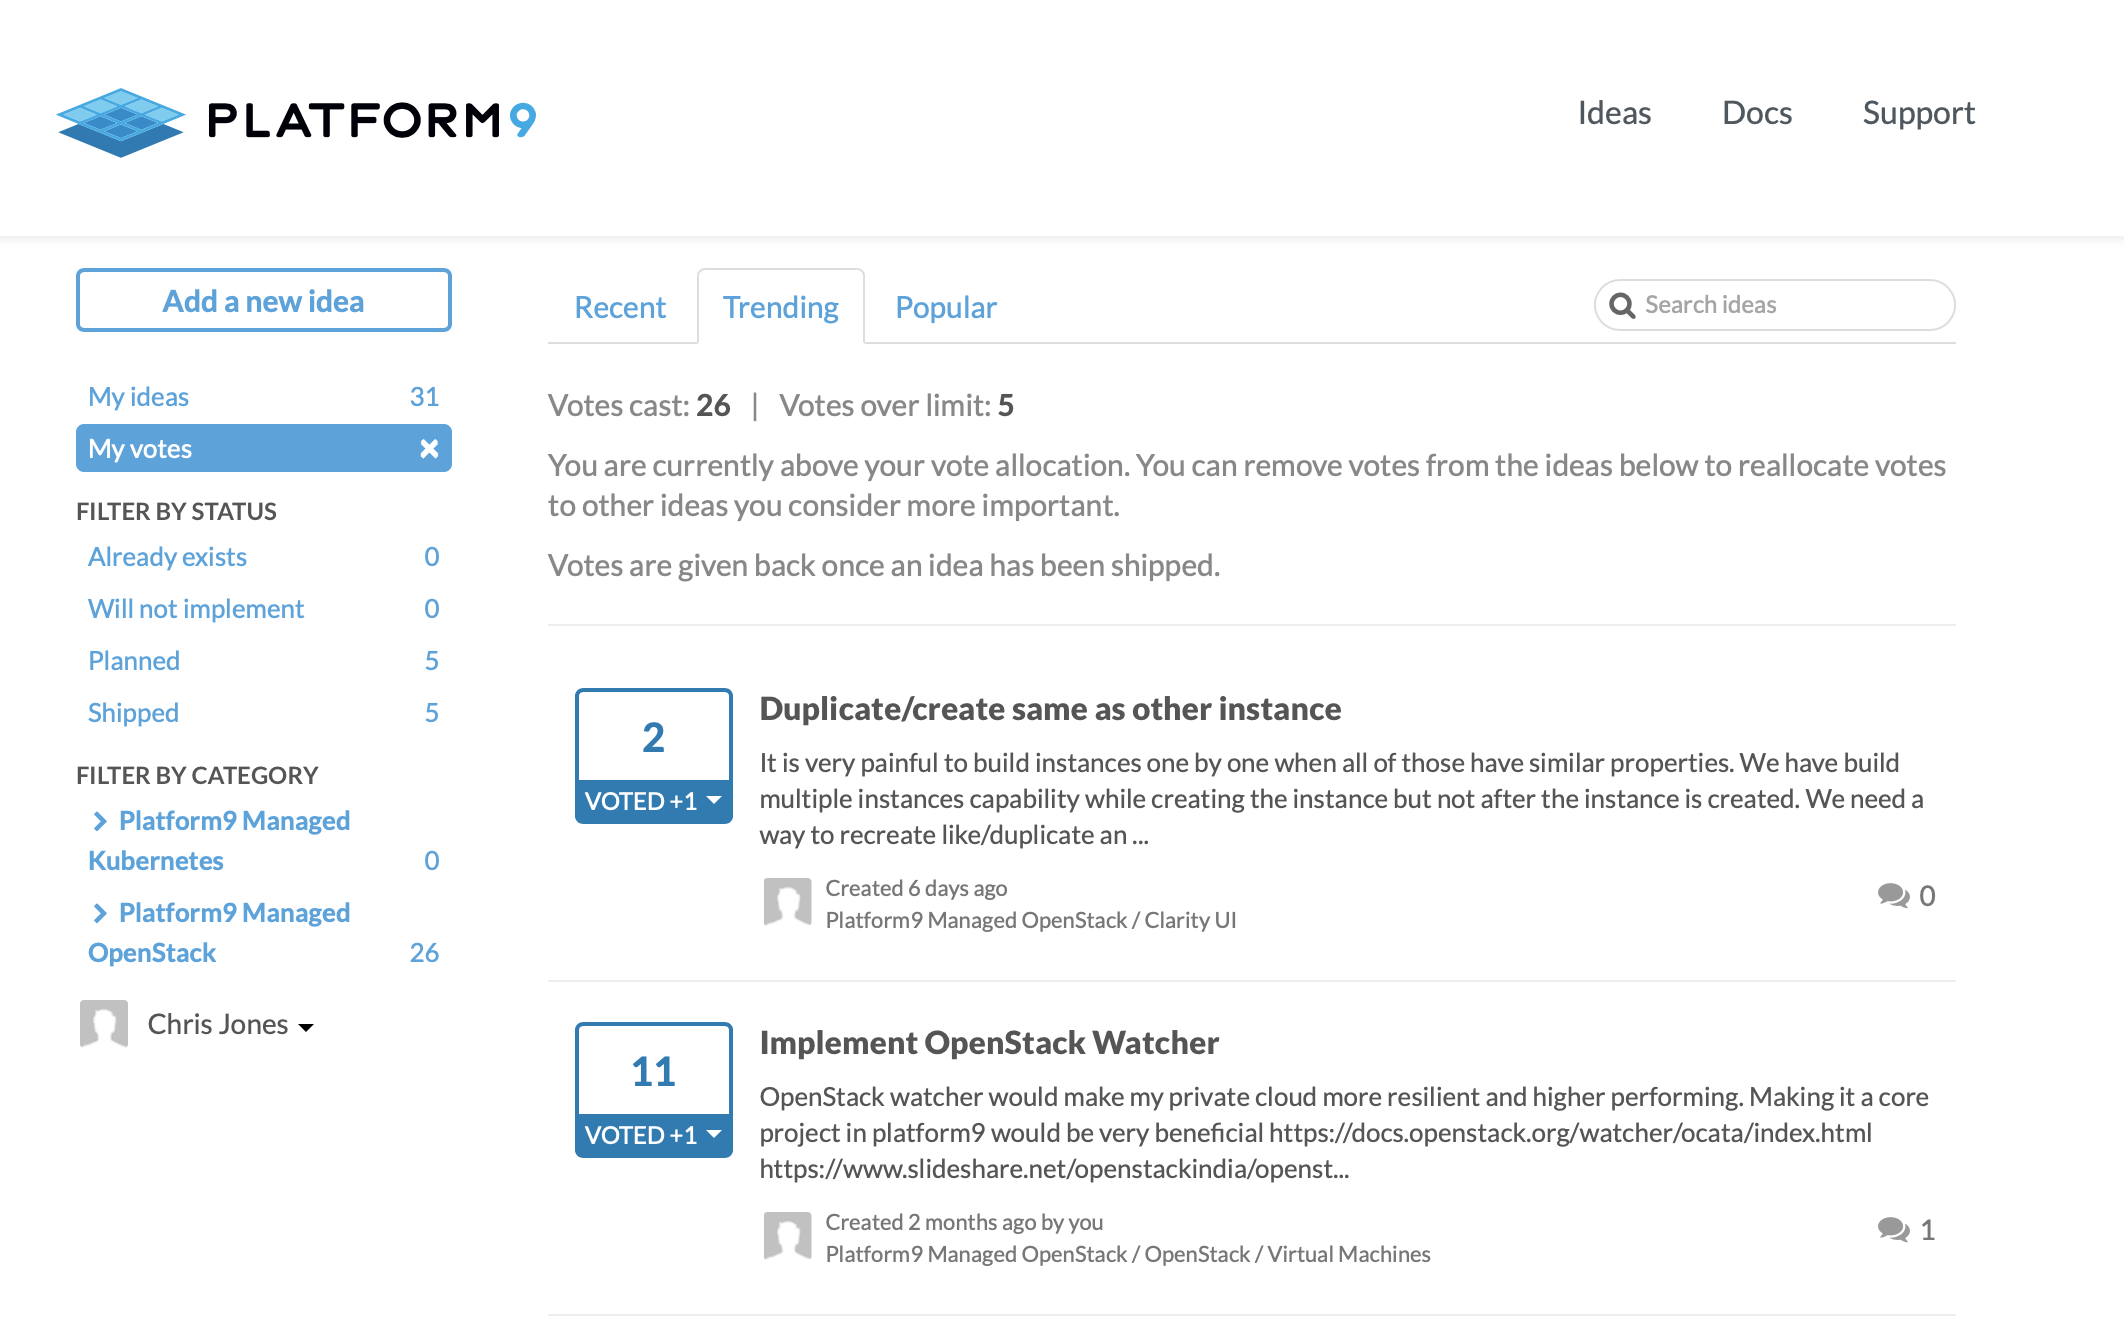The width and height of the screenshot is (2124, 1326).
Task: Expand Platform9 Managed Kubernetes category chevron
Action: coord(100,821)
